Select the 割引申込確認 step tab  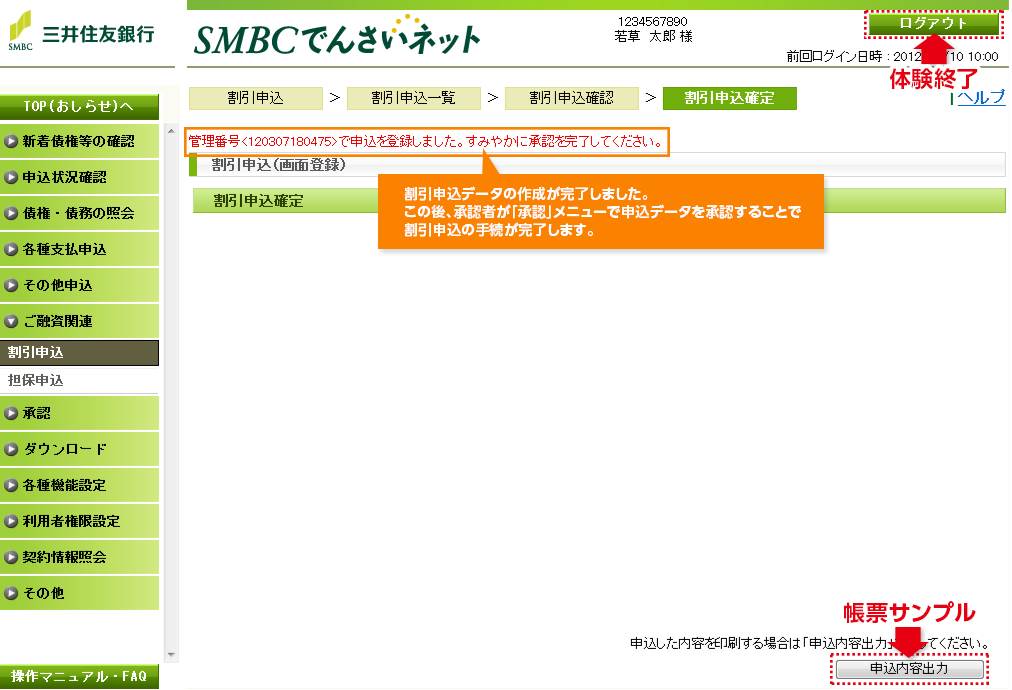click(572, 98)
